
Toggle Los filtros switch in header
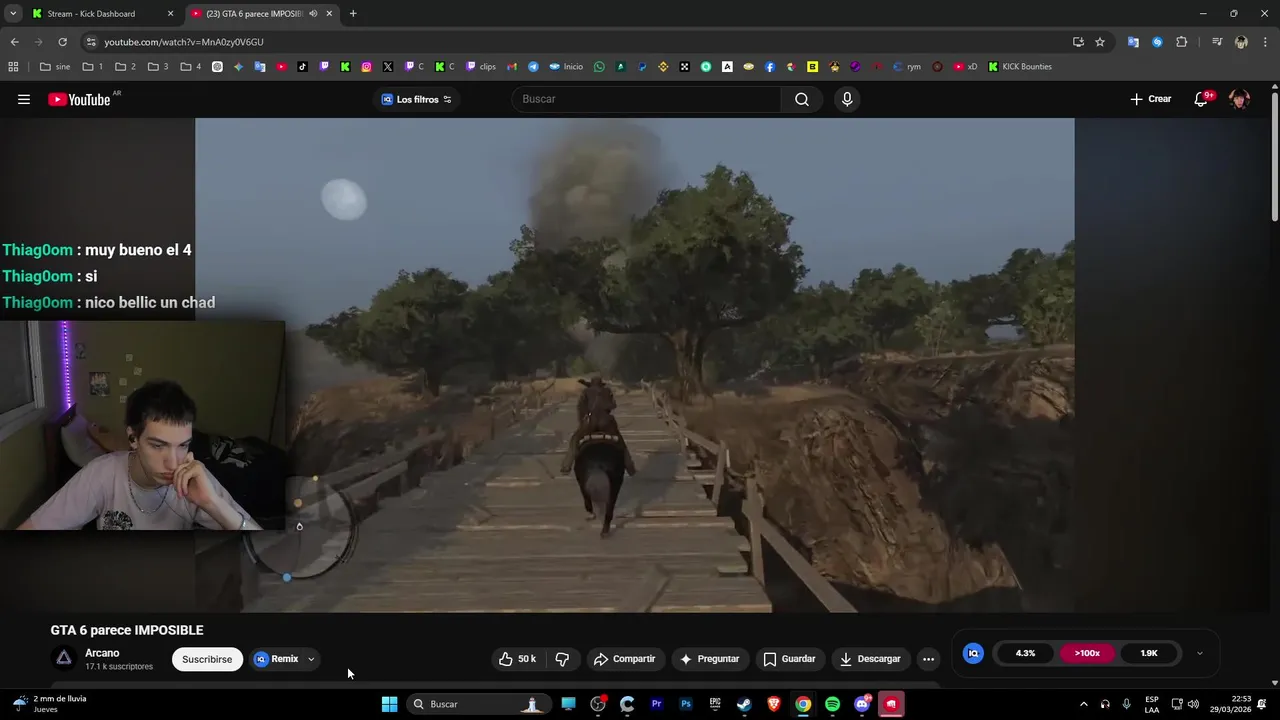click(x=447, y=99)
